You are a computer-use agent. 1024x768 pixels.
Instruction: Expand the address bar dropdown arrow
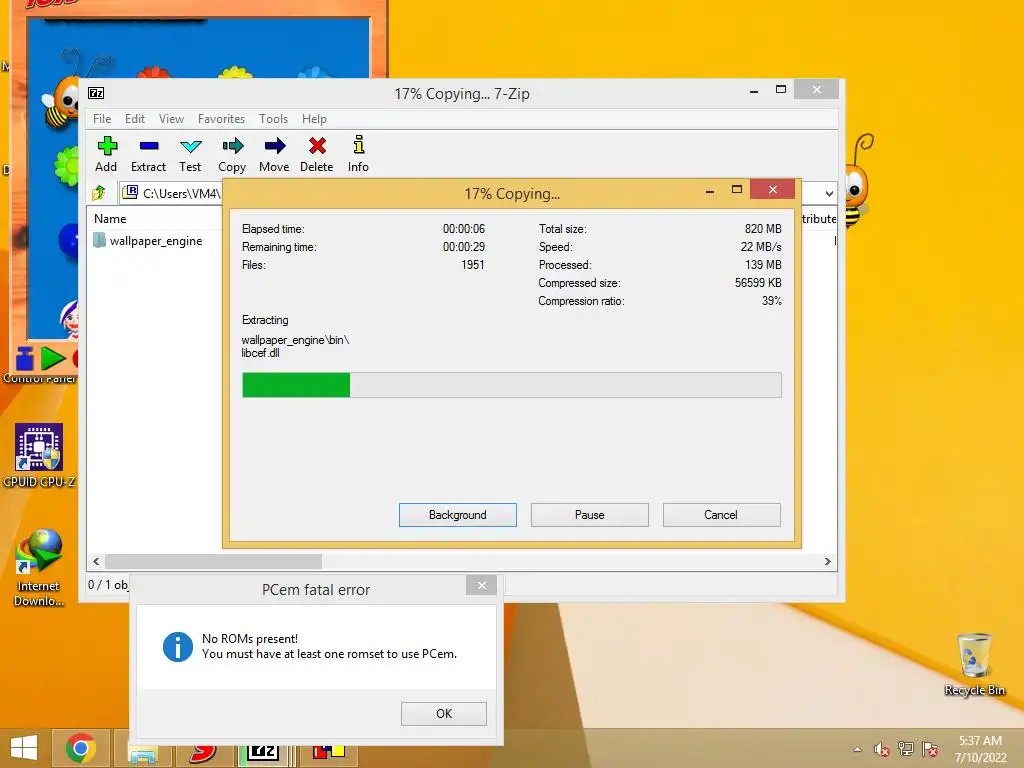829,194
